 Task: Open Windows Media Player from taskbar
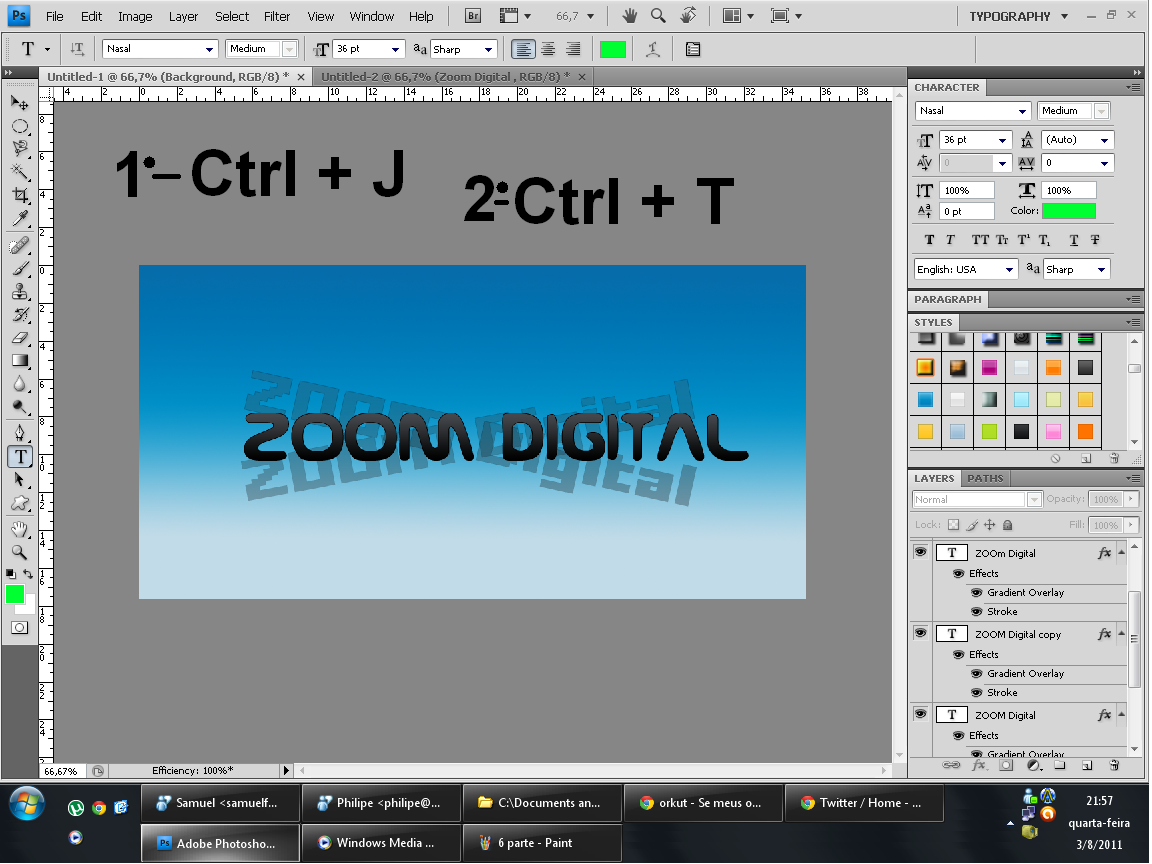tap(381, 843)
